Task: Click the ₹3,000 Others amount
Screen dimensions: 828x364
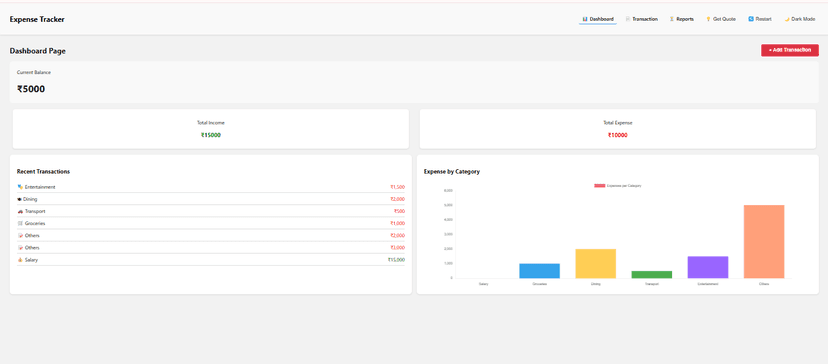Action: [x=397, y=248]
